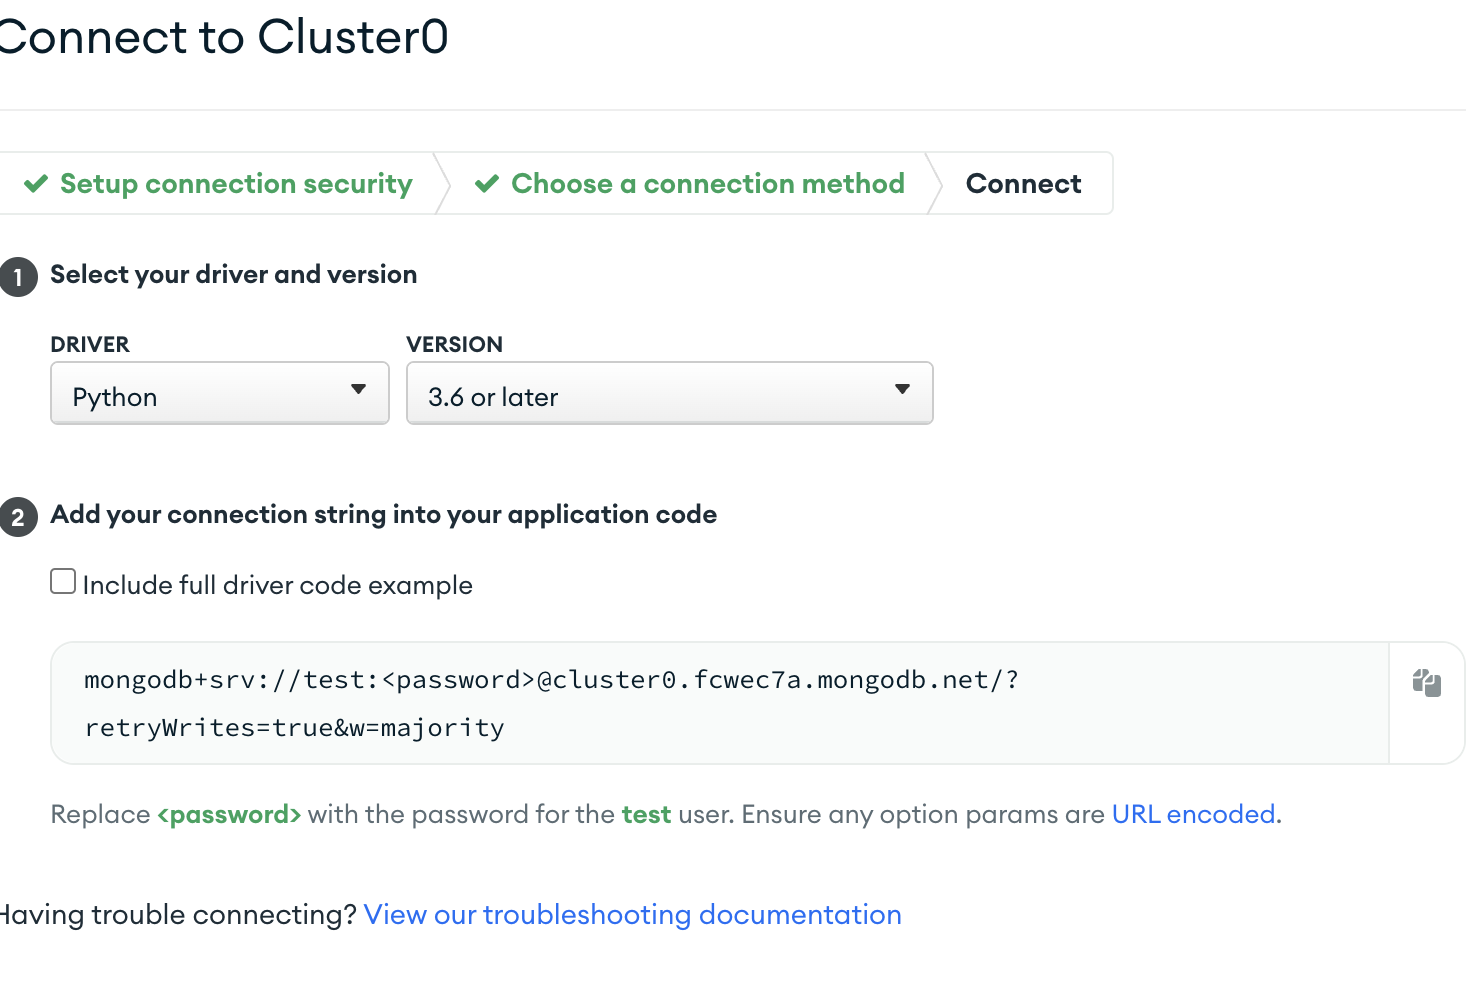1484x1002 pixels.
Task: Click the green <password> placeholder in instructions
Action: (x=229, y=814)
